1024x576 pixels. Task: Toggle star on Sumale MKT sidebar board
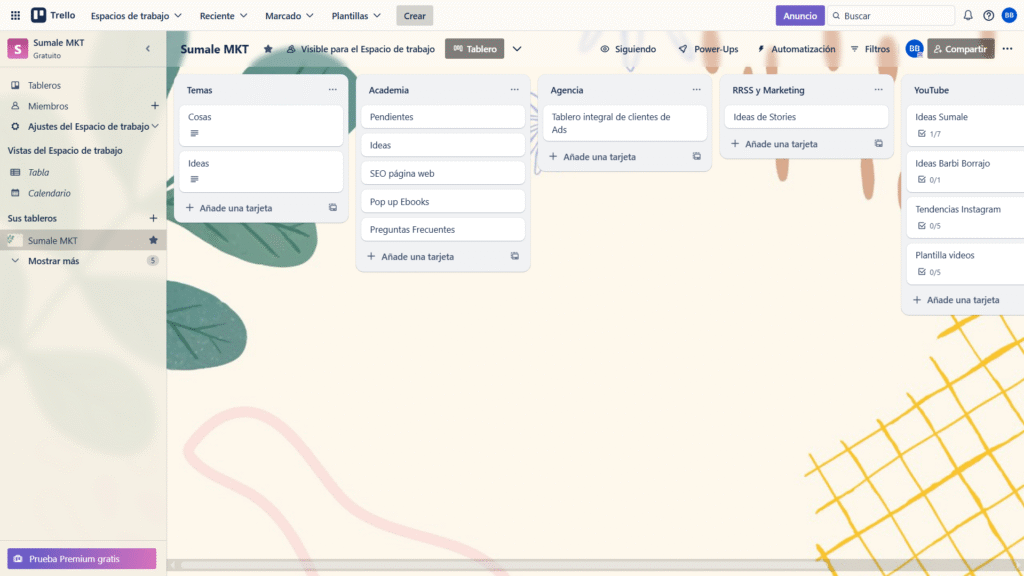click(x=153, y=240)
